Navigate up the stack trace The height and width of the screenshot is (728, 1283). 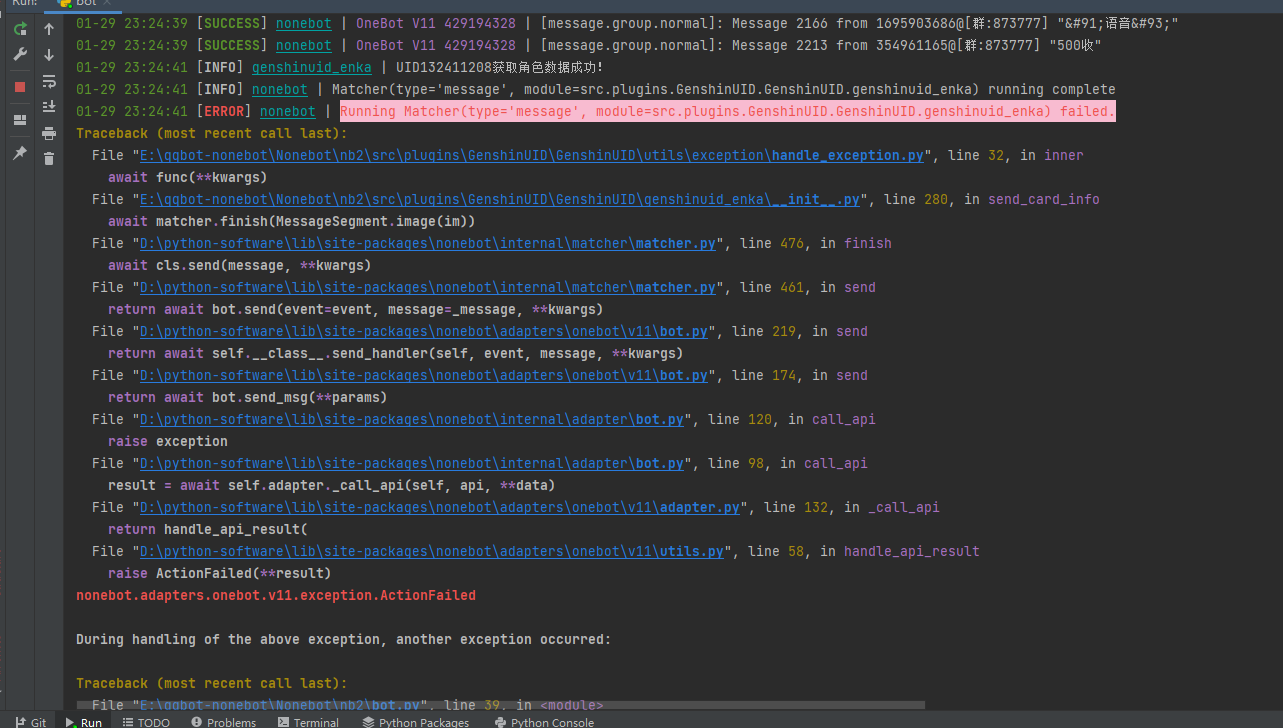[48, 29]
